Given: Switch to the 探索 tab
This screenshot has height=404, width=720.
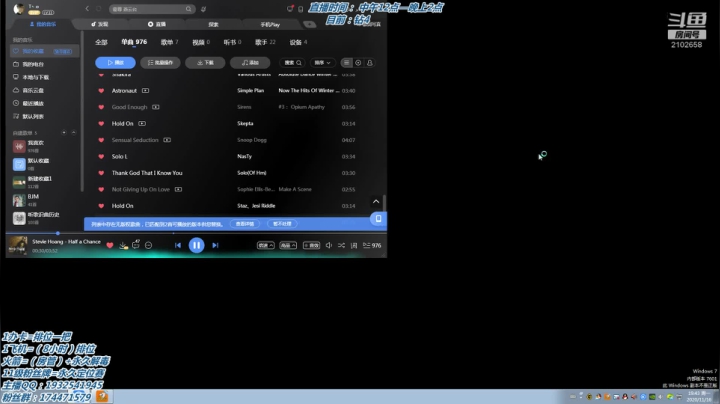Looking at the screenshot, I should point(214,25).
